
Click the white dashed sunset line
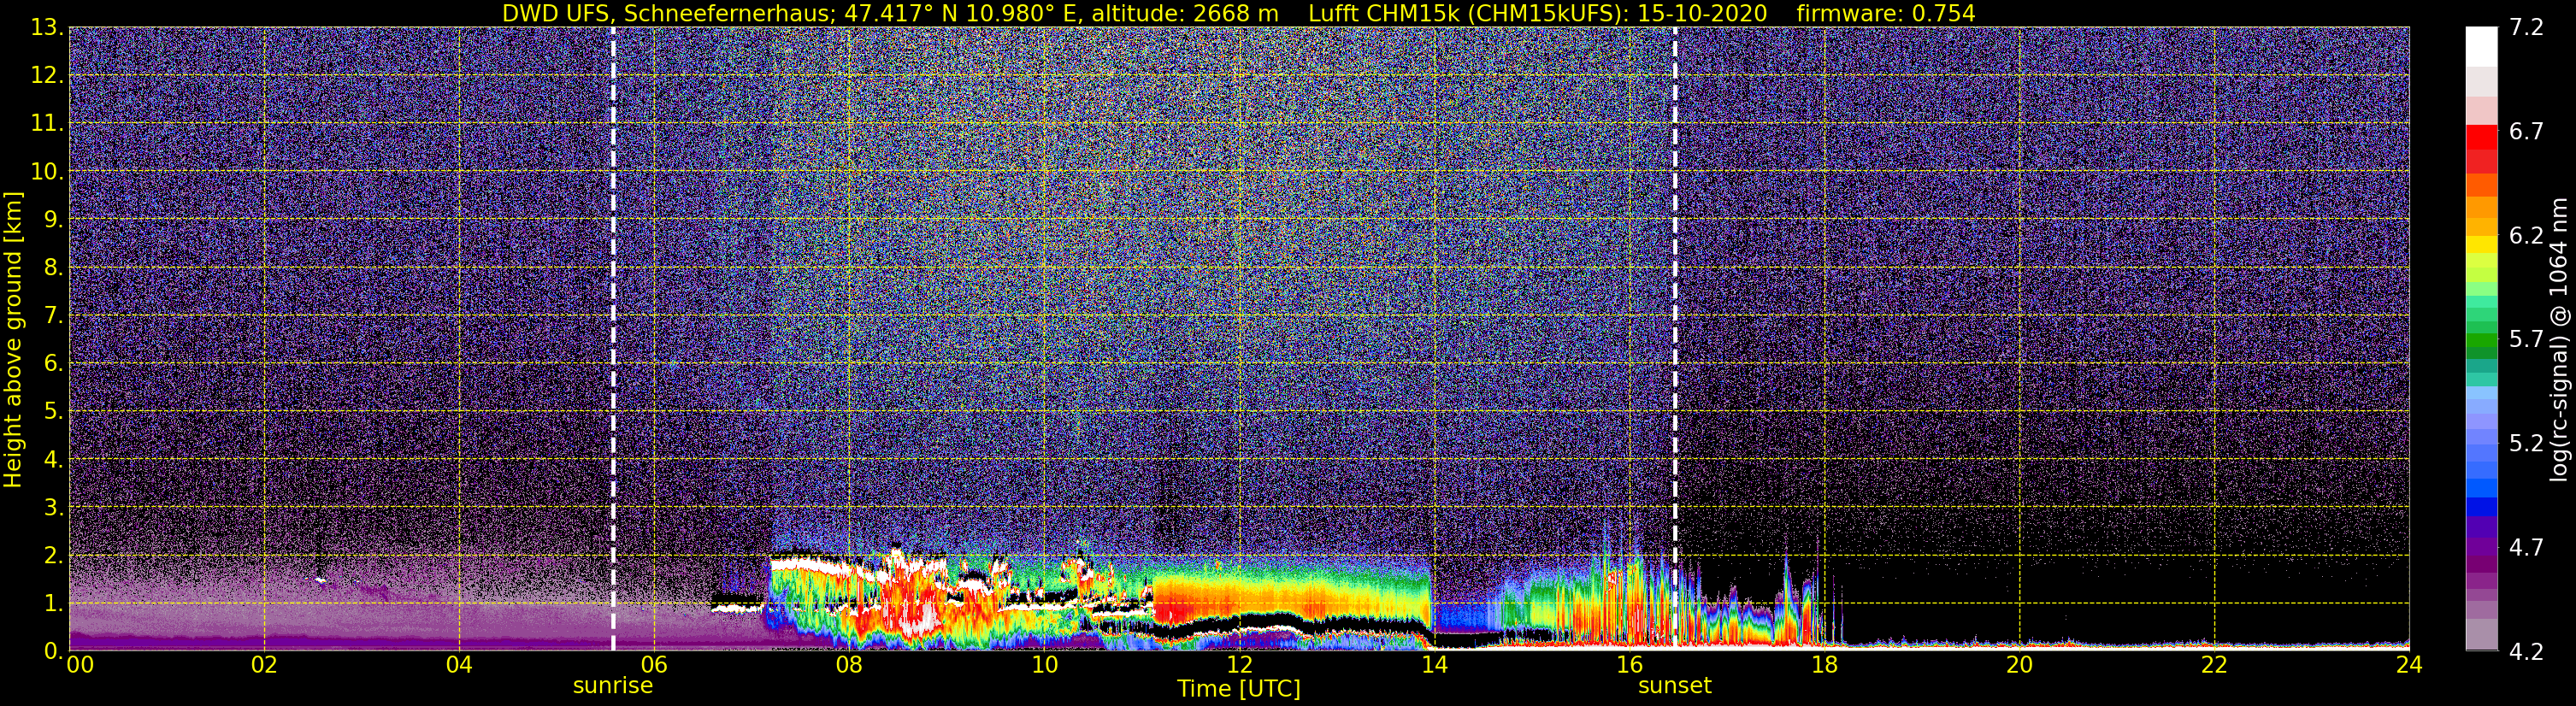tap(1675, 339)
